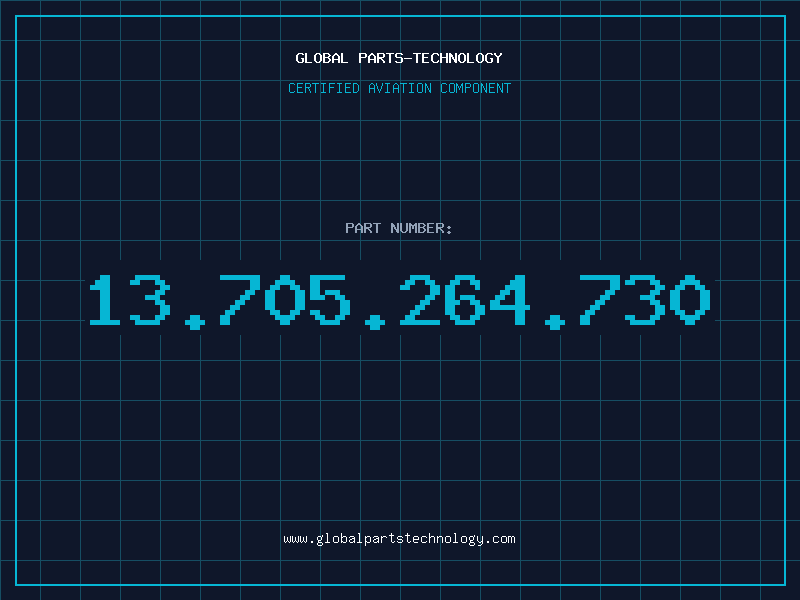800x600 pixels.
Task: Click the PART NUMBER: label
Action: 399,228
